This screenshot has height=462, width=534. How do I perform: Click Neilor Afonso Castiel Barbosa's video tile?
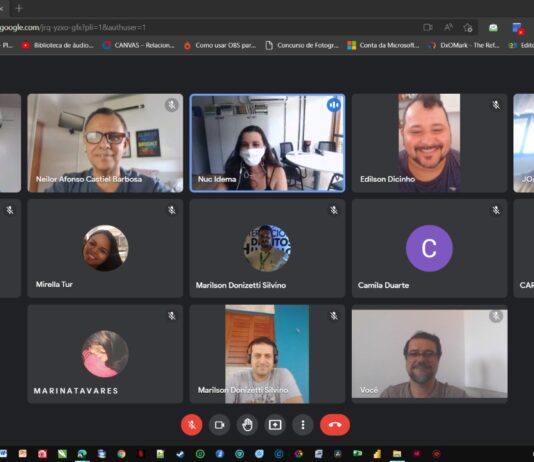[105, 143]
